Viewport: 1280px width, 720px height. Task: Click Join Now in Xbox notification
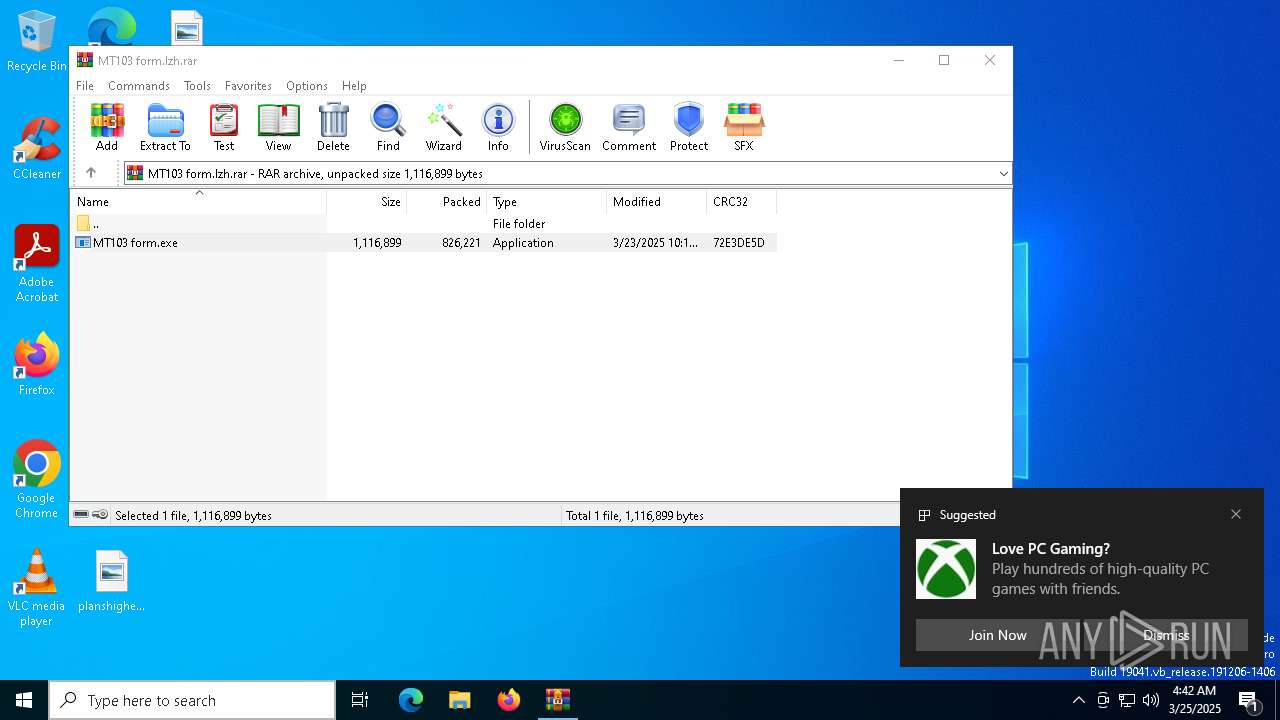point(997,635)
